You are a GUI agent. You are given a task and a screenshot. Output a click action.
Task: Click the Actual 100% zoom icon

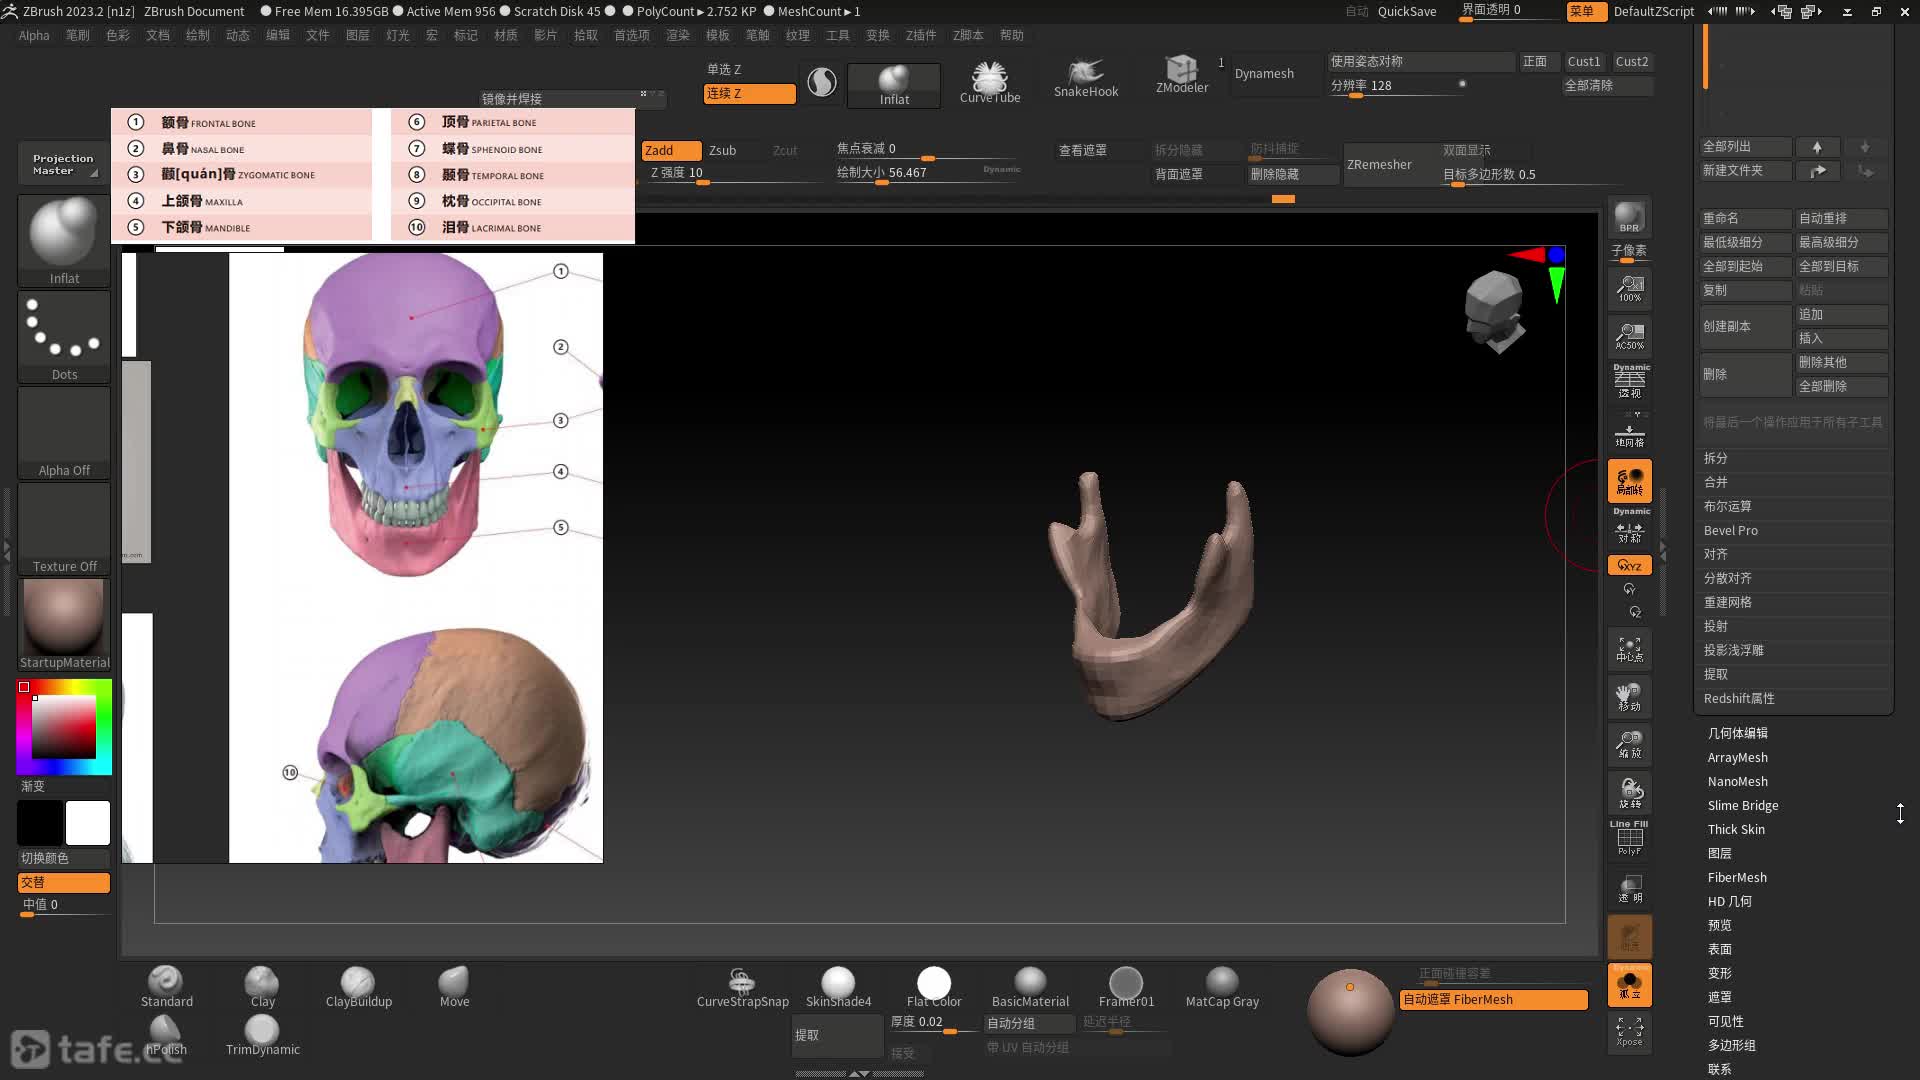1629,290
